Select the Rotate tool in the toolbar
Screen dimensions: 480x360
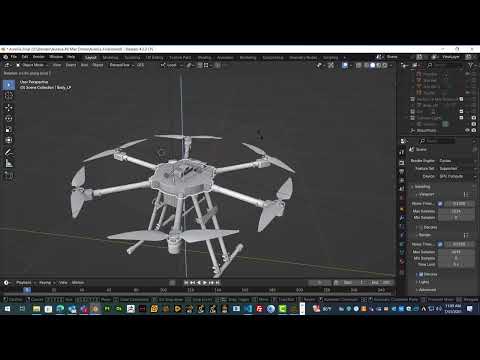9,118
